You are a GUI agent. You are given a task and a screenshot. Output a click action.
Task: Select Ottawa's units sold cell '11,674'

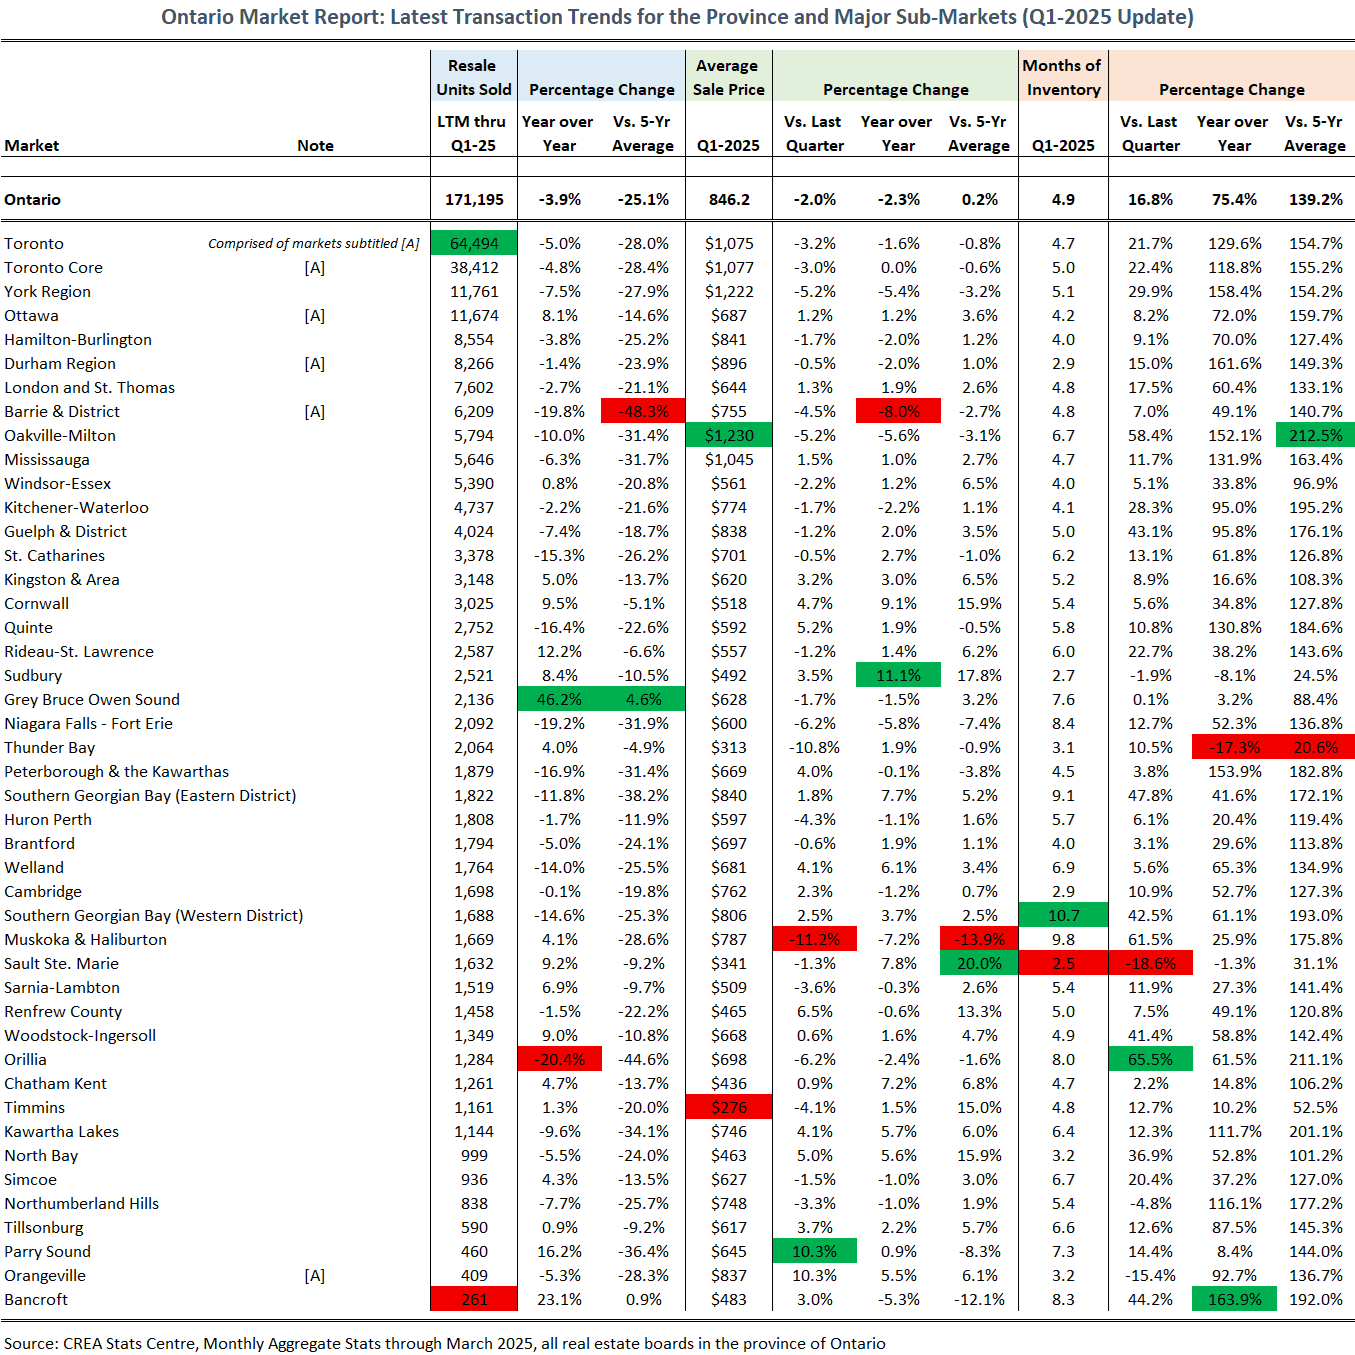tap(474, 316)
